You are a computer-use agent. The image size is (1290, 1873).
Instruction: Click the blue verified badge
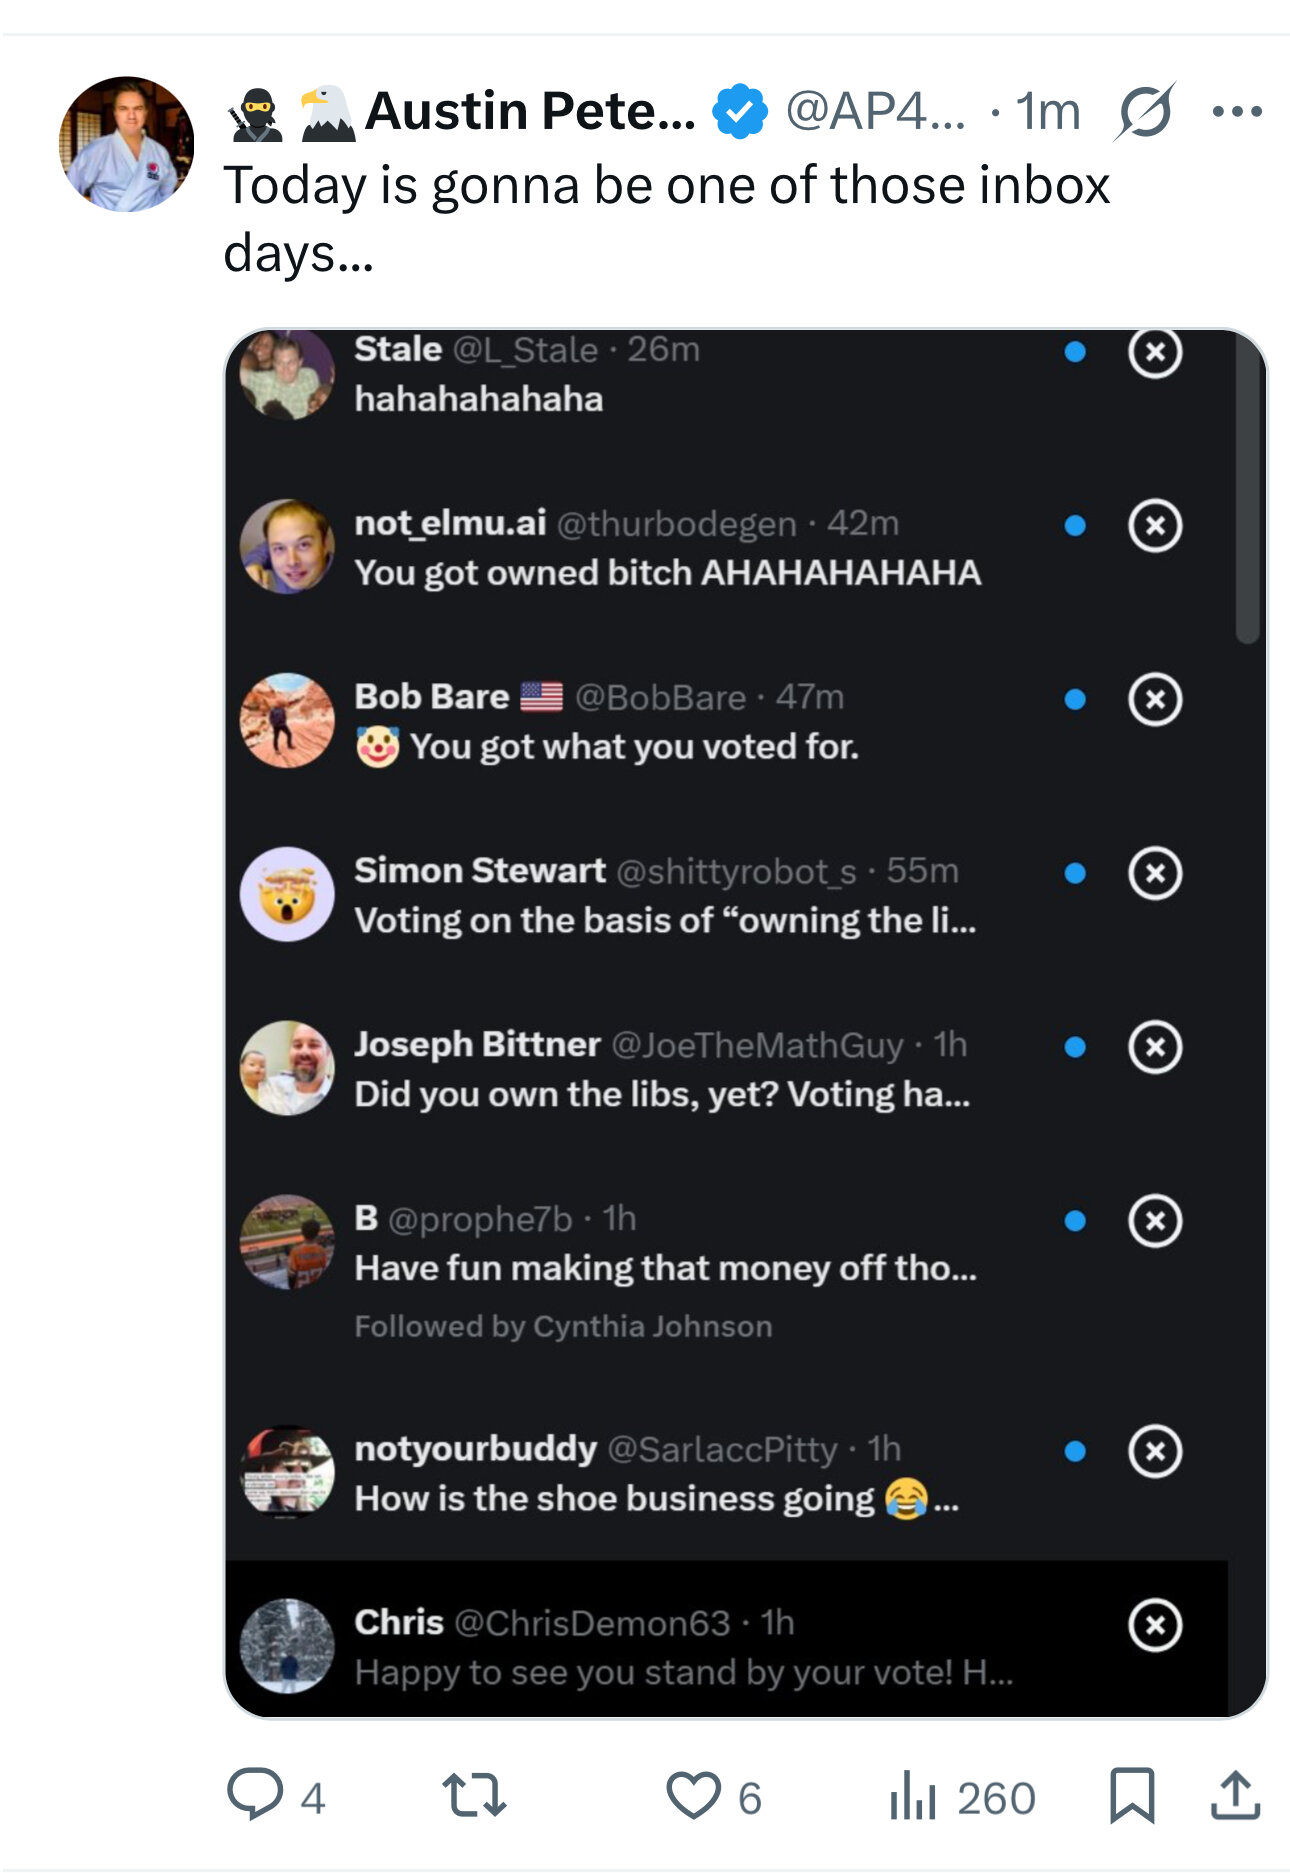pos(740,111)
